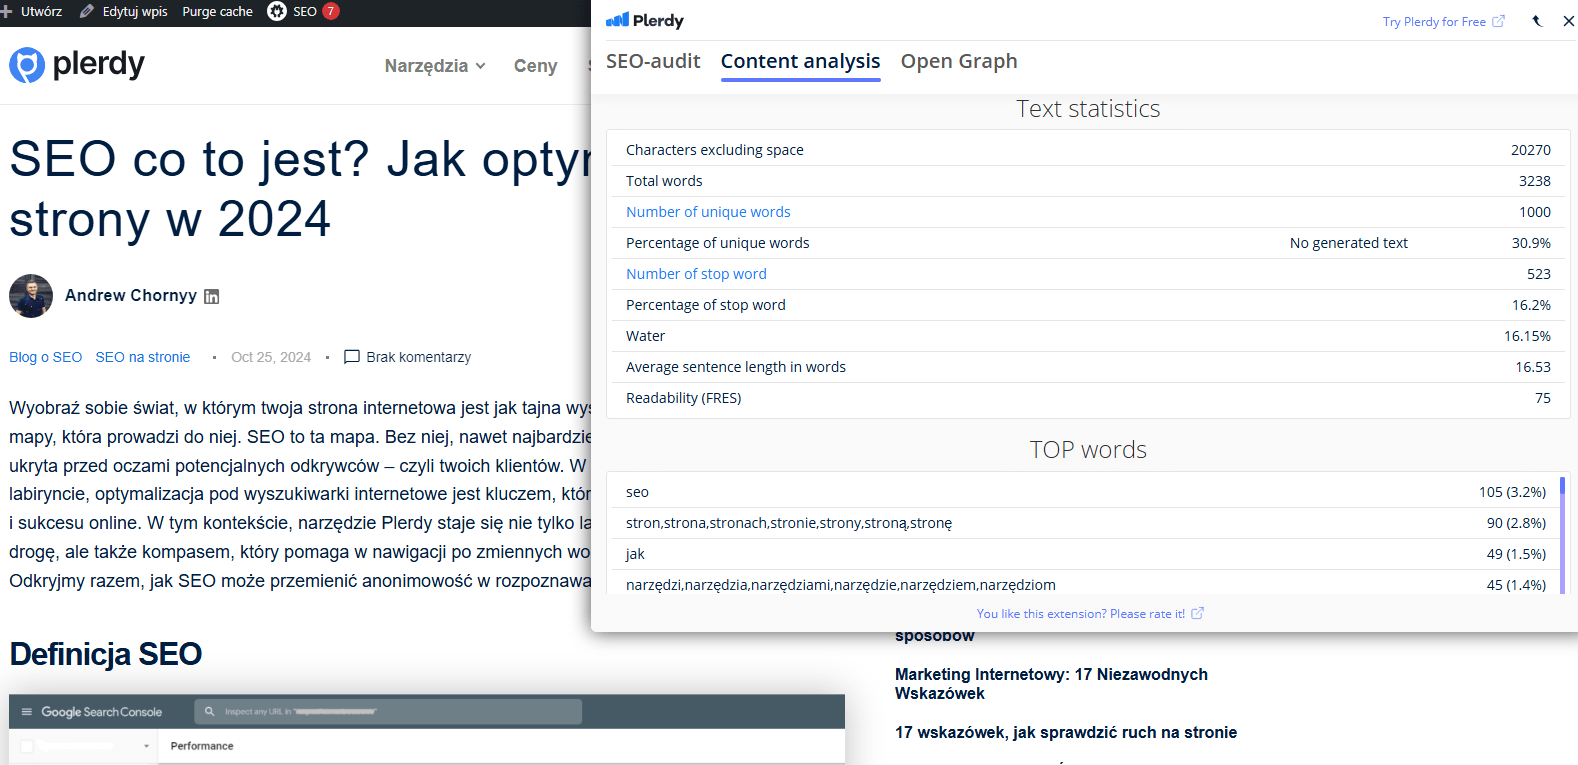Click the 'No generated text' label
The image size is (1578, 765).
click(x=1348, y=243)
